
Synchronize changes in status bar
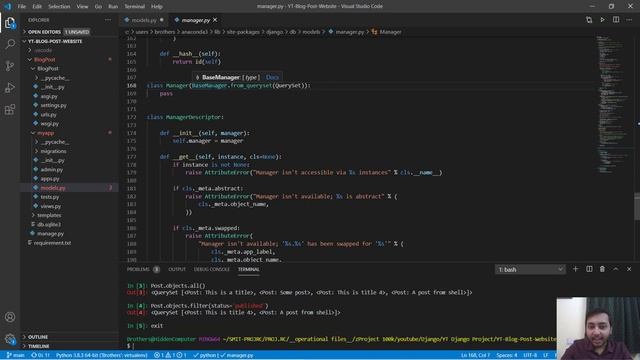click(40, 355)
